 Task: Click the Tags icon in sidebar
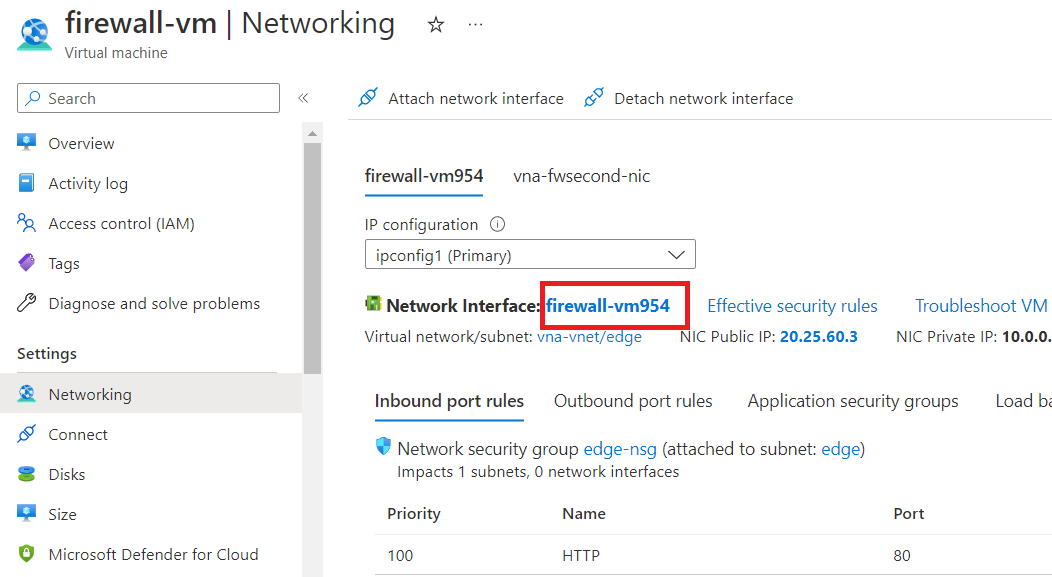pos(27,263)
